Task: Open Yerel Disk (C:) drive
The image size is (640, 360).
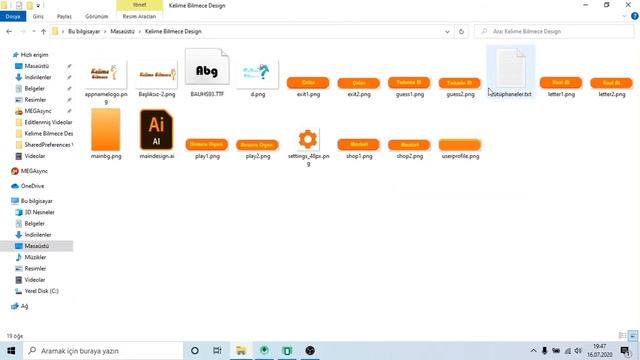Action: pyautogui.click(x=41, y=291)
